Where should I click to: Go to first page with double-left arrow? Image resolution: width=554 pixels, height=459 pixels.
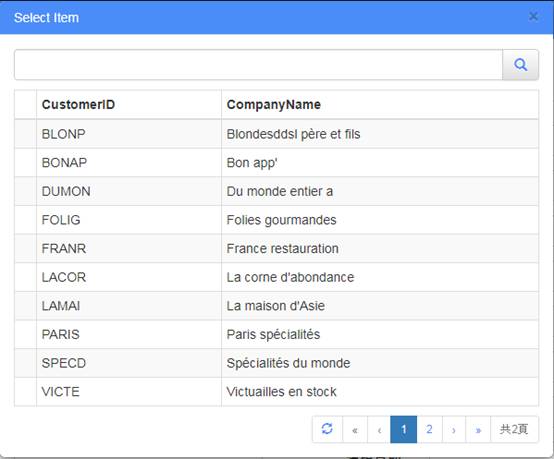355,430
